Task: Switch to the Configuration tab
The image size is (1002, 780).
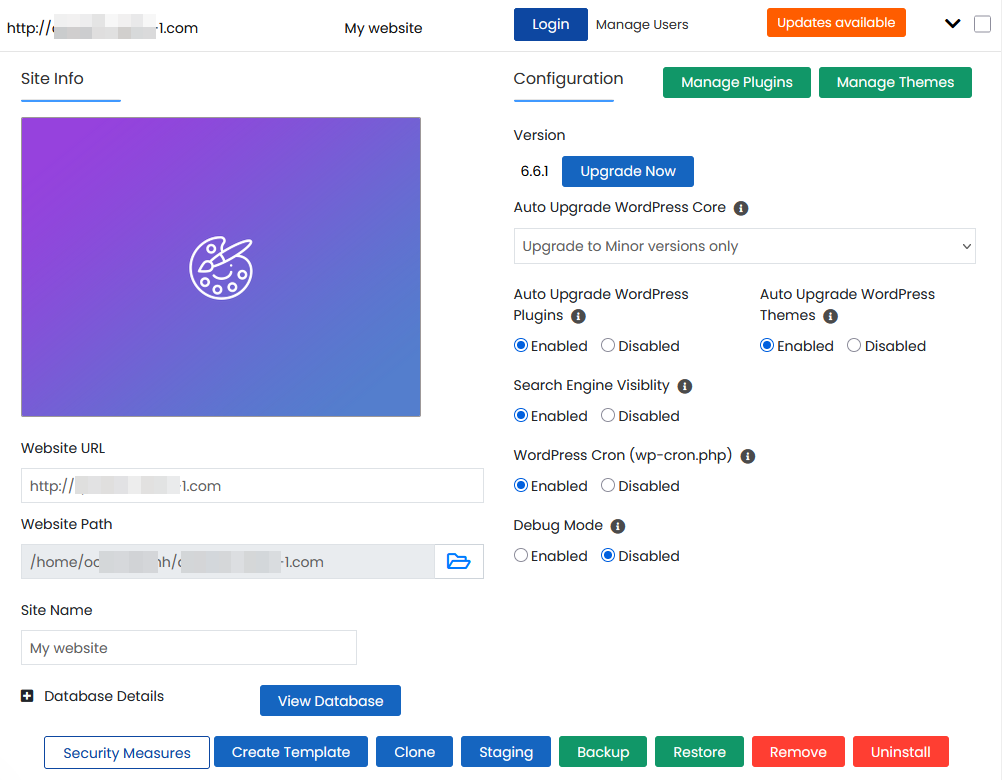Action: pyautogui.click(x=568, y=79)
